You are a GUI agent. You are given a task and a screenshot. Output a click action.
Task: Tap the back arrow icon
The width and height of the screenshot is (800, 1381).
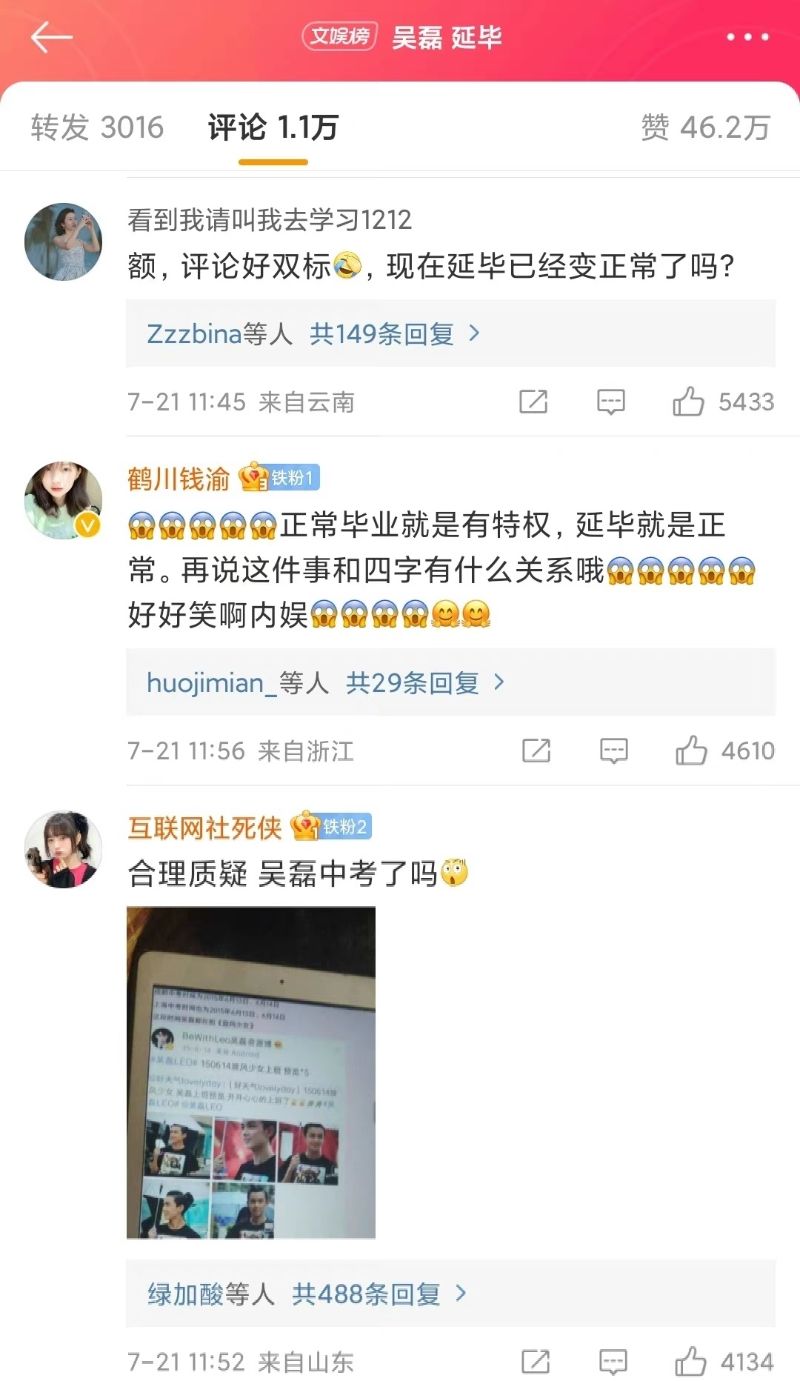[51, 37]
